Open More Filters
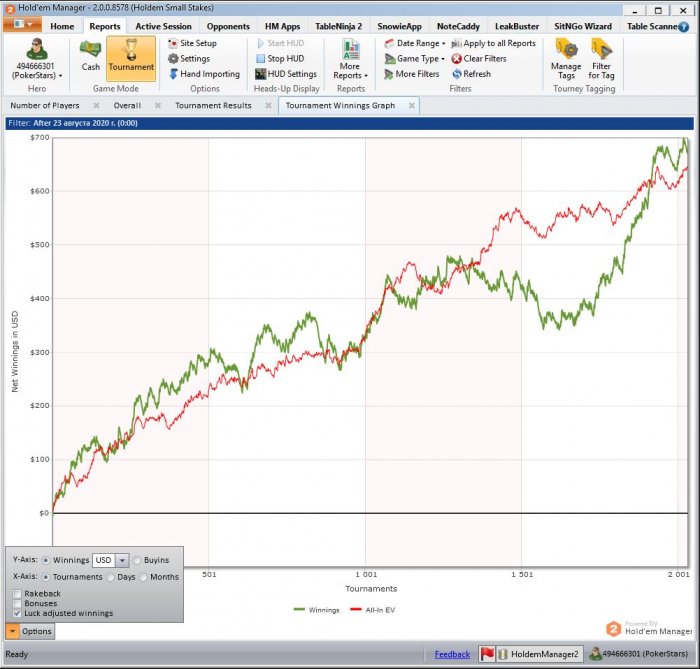 [x=412, y=74]
